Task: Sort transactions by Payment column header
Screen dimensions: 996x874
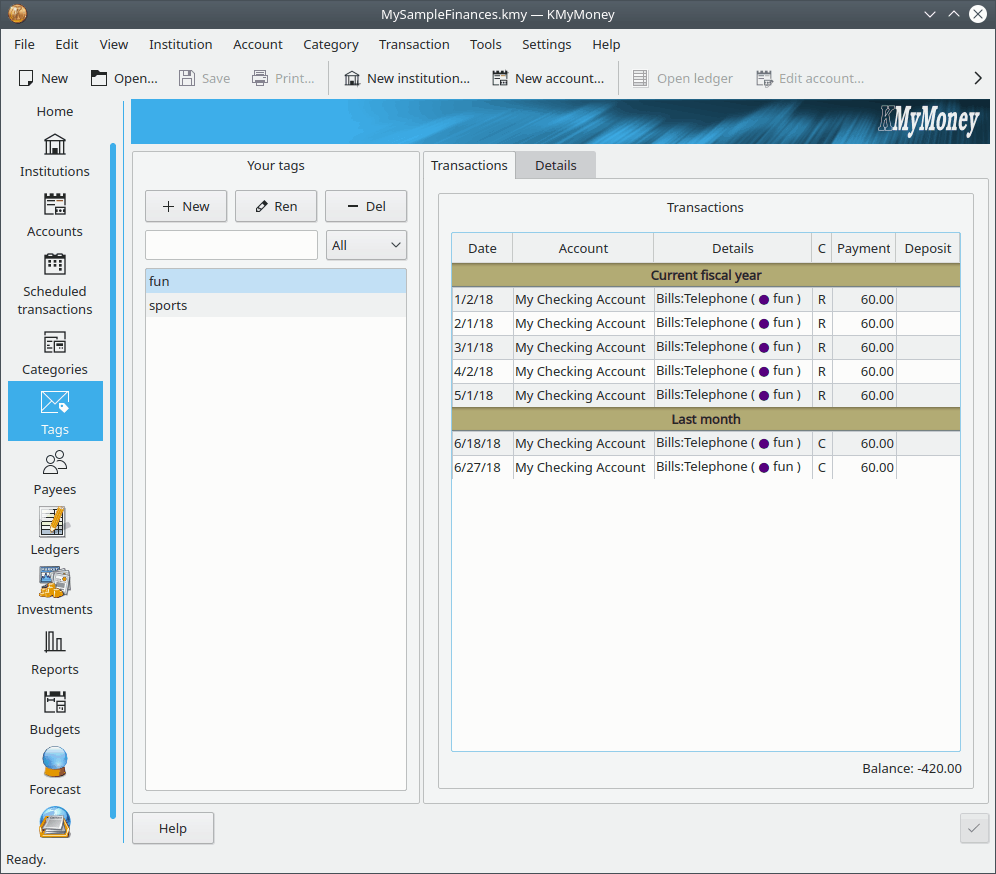Action: pyautogui.click(x=863, y=248)
